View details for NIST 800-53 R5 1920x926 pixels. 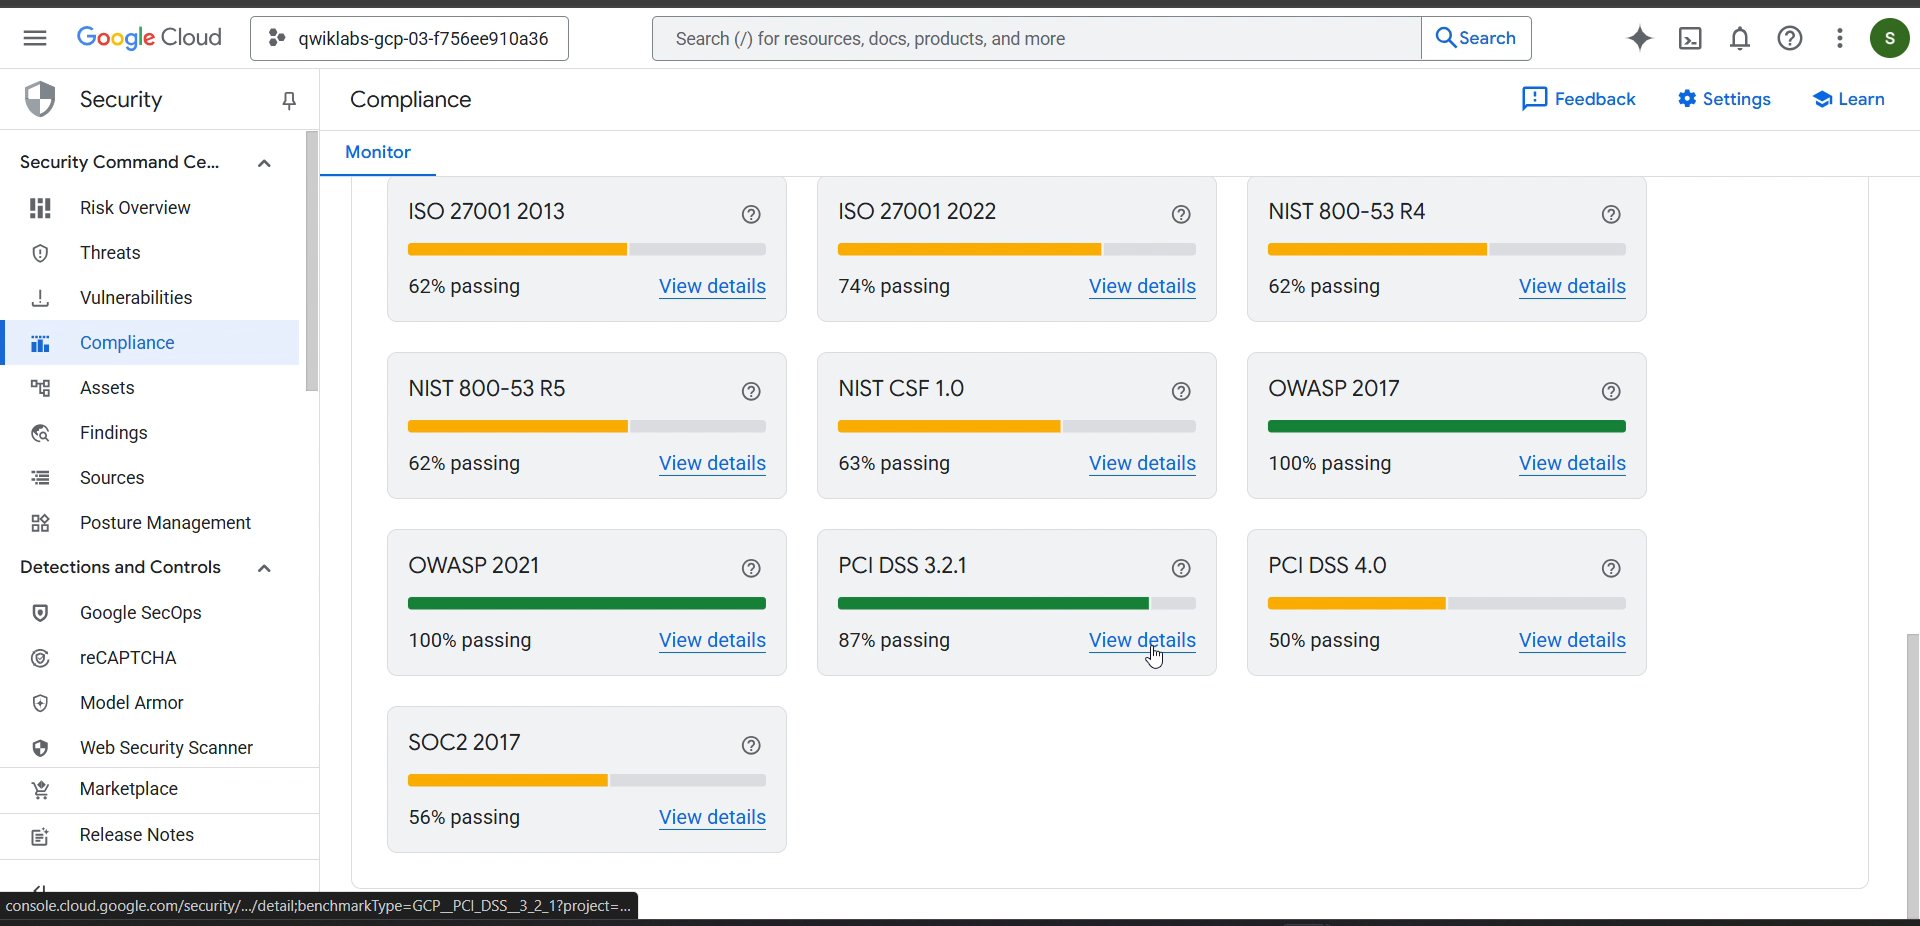pyautogui.click(x=712, y=463)
